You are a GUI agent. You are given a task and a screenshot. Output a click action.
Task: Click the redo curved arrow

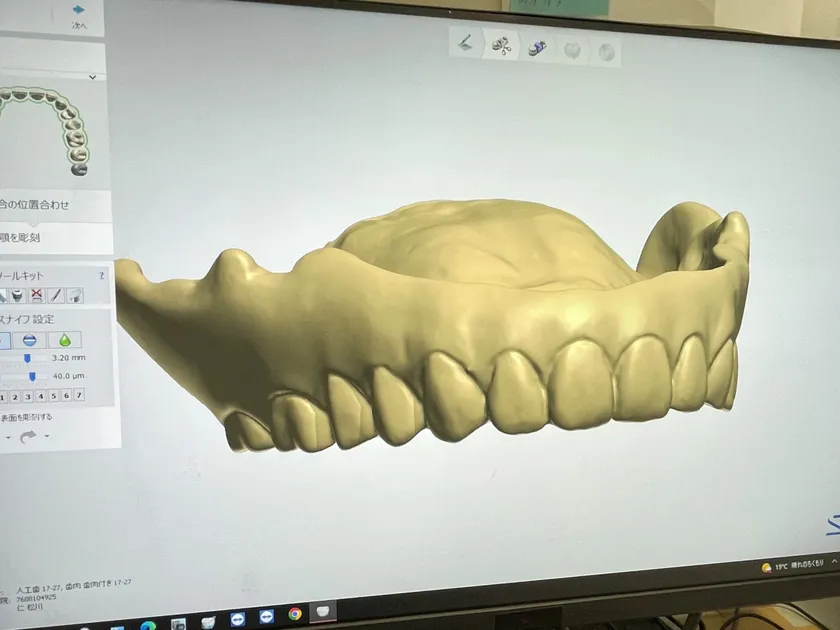28,437
